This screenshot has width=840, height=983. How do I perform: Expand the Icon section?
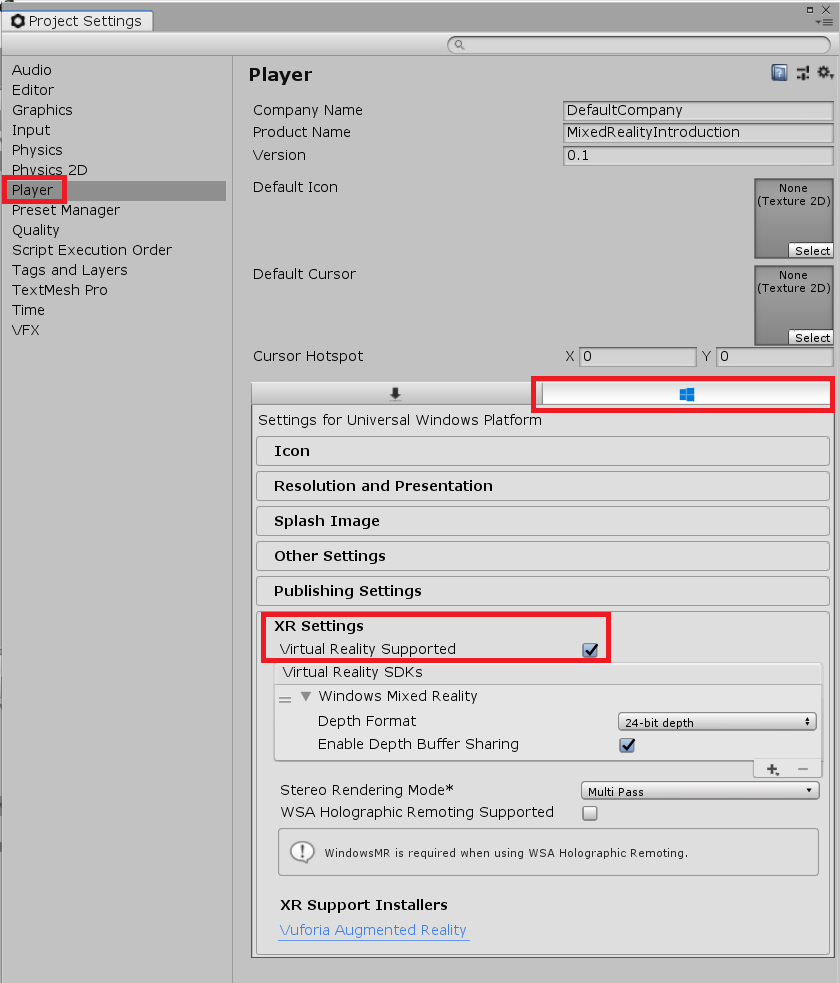(543, 451)
